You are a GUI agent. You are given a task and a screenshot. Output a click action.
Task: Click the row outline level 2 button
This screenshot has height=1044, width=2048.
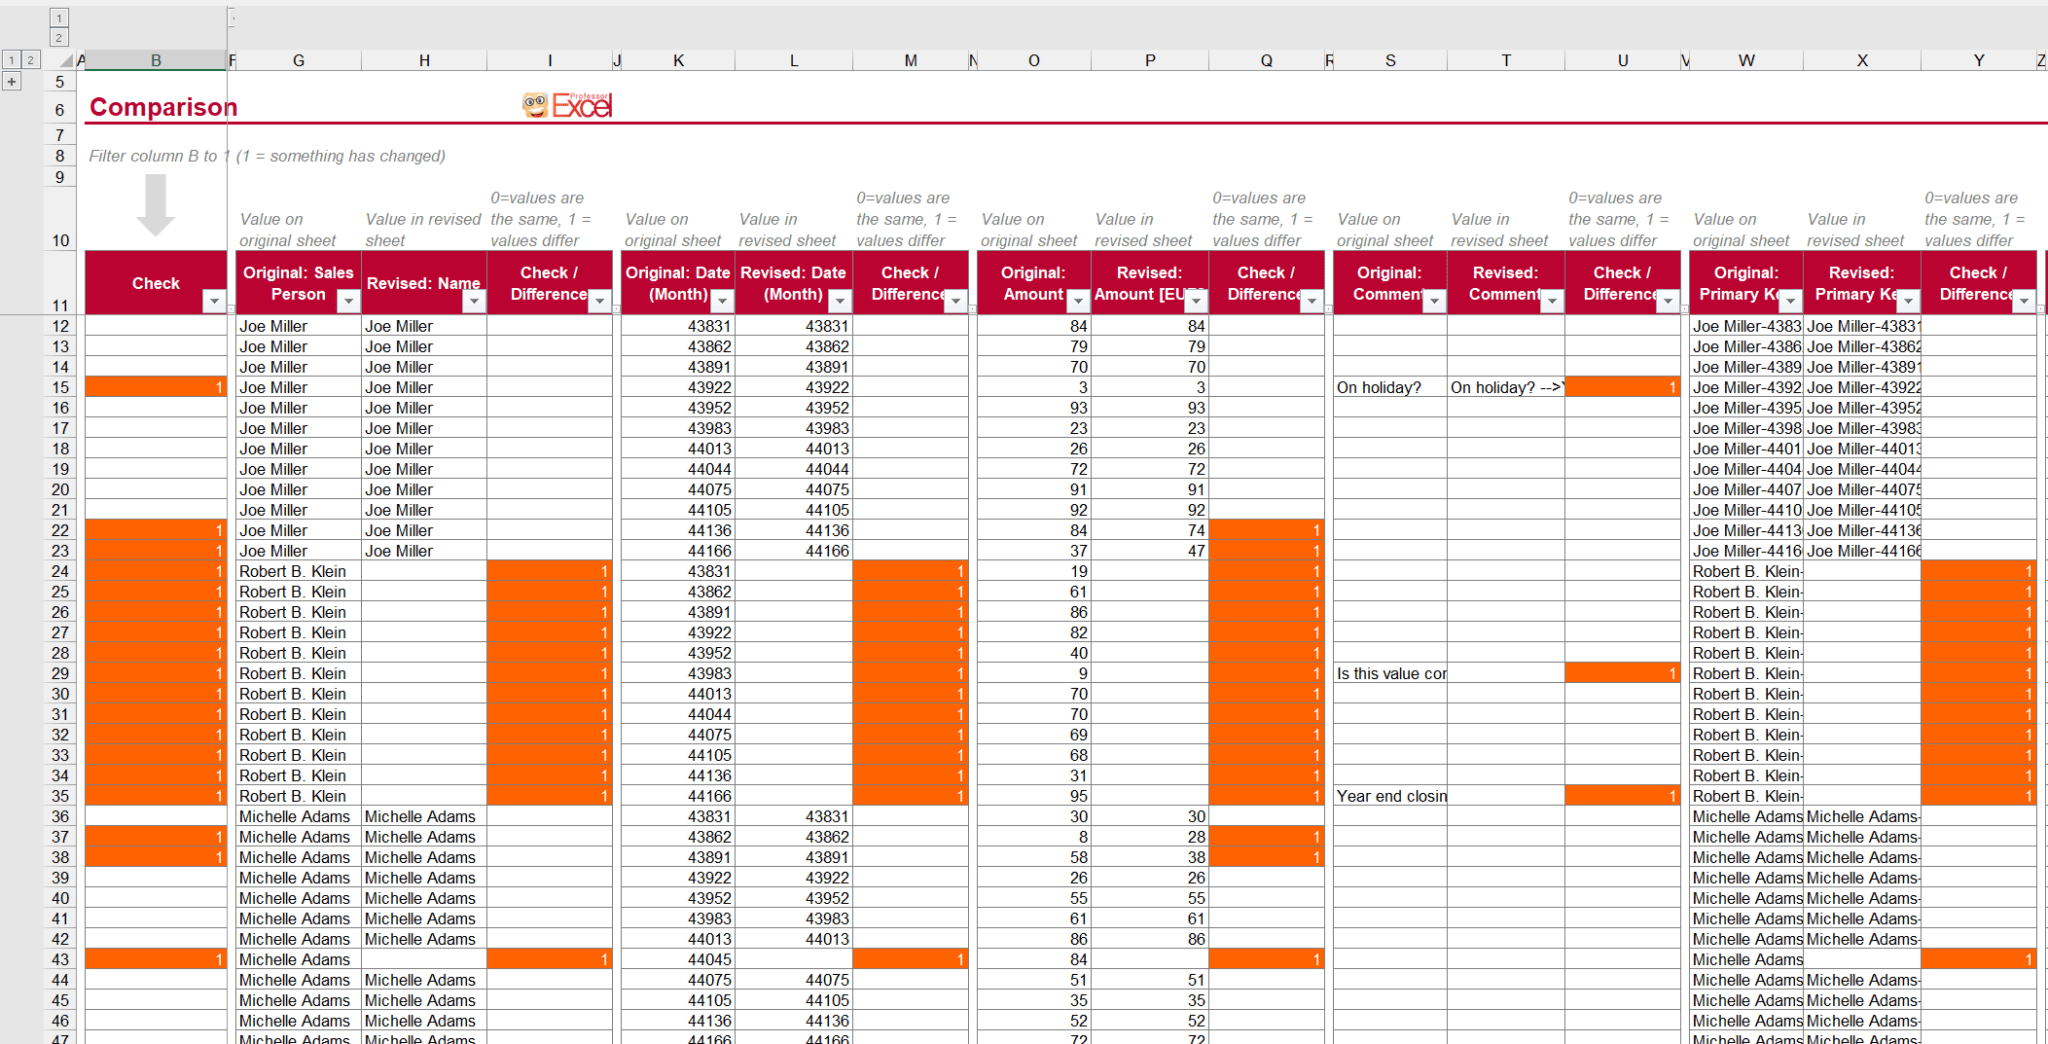[x=59, y=36]
